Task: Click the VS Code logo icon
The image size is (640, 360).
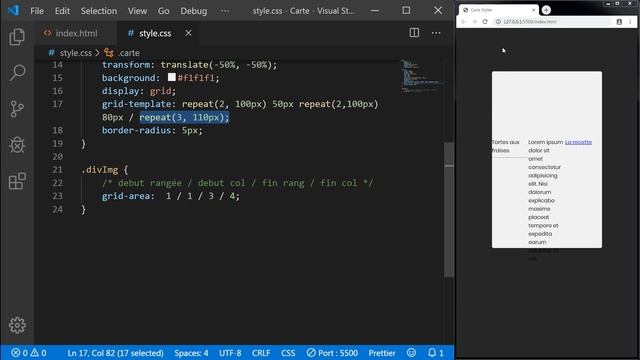Action: (13, 10)
